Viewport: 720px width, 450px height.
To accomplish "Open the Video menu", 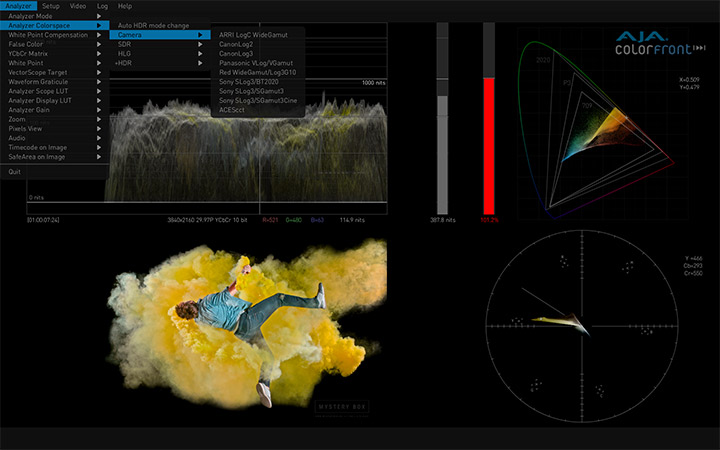I will (x=77, y=6).
